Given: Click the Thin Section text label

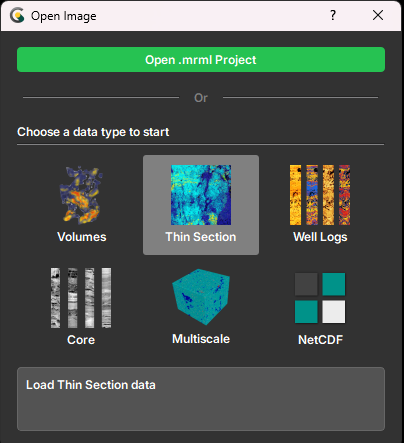Looking at the screenshot, I should (x=201, y=237).
